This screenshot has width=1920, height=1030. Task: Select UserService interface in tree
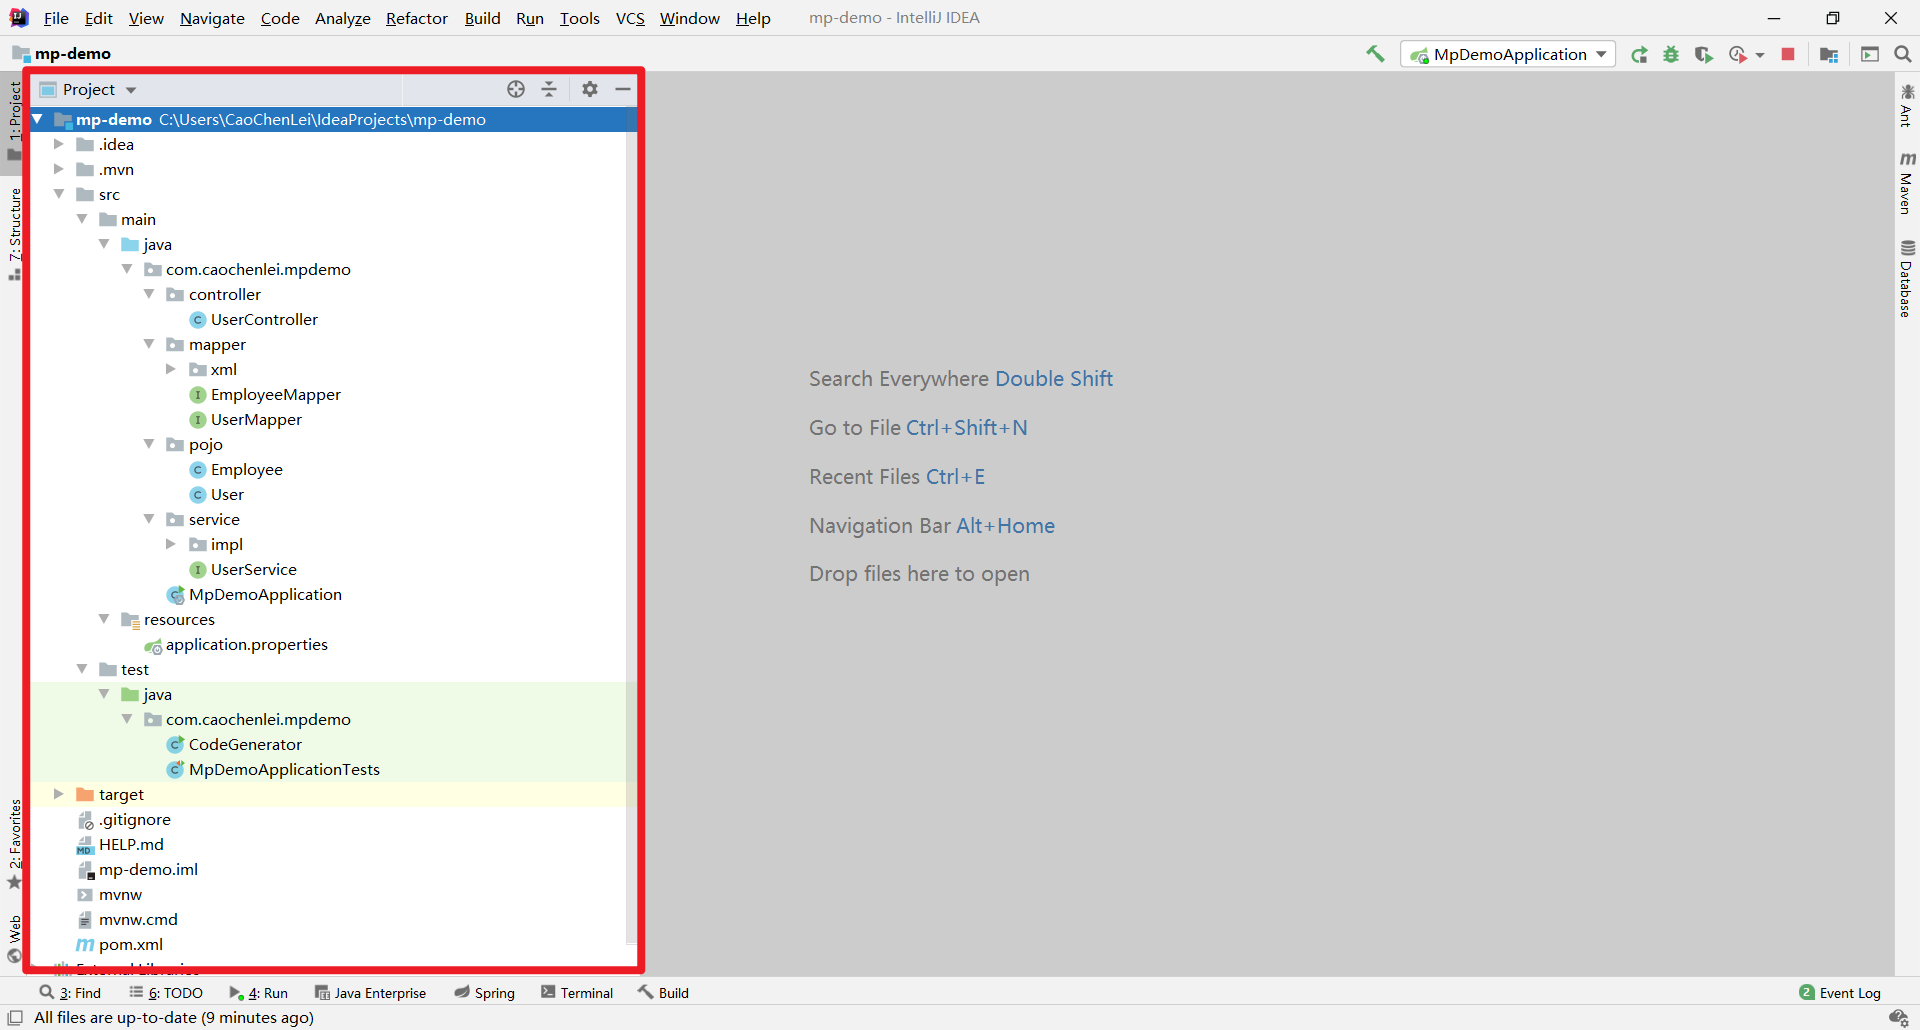click(x=253, y=570)
